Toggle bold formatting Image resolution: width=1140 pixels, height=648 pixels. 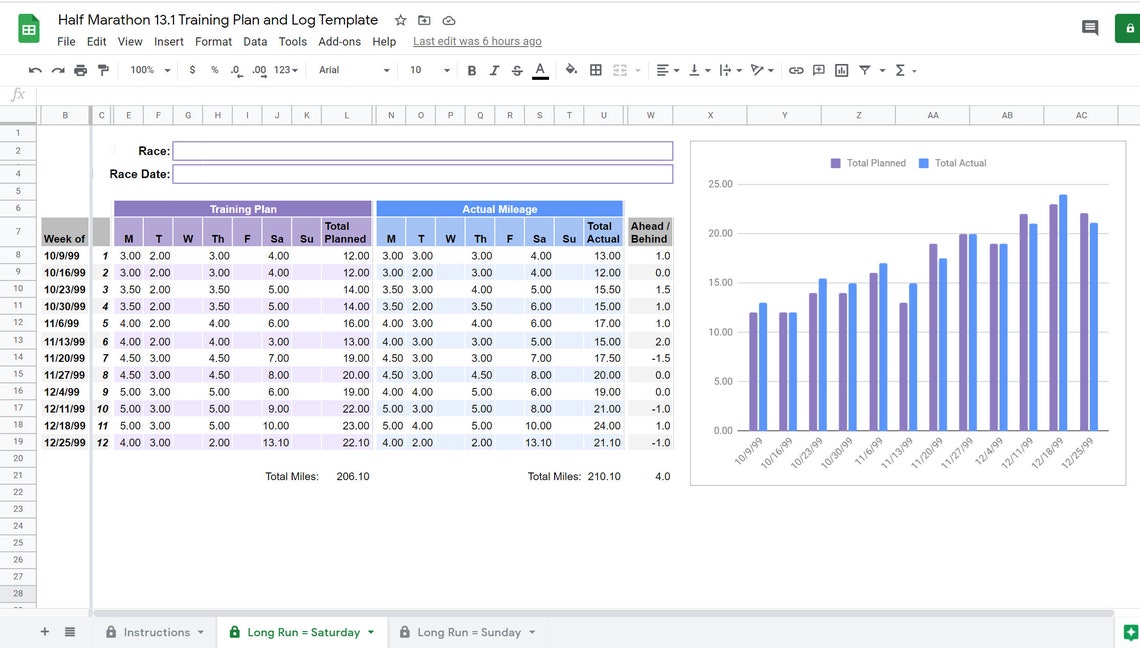pos(470,70)
